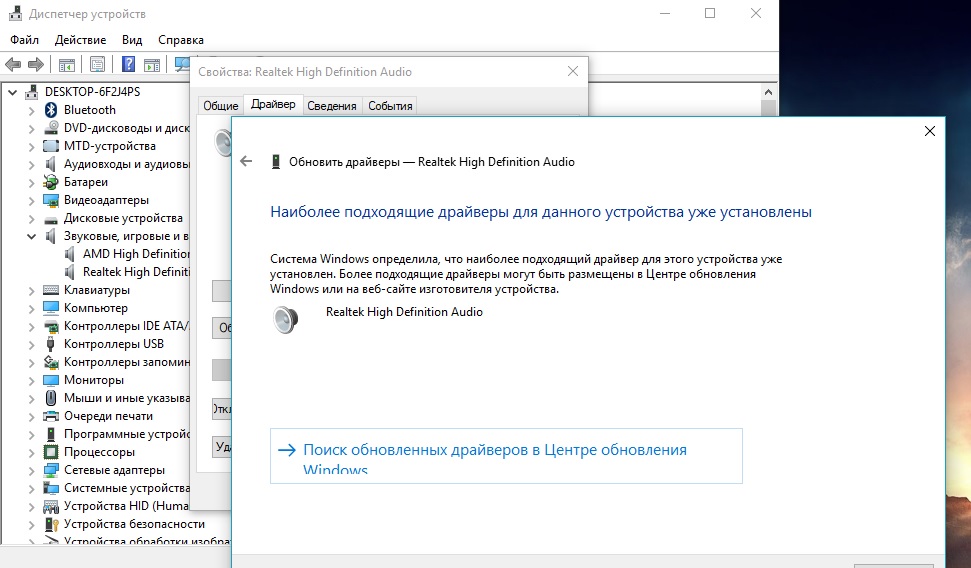Click the Видеоадаптеры display adapter icon
The image size is (971, 568).
(51, 199)
